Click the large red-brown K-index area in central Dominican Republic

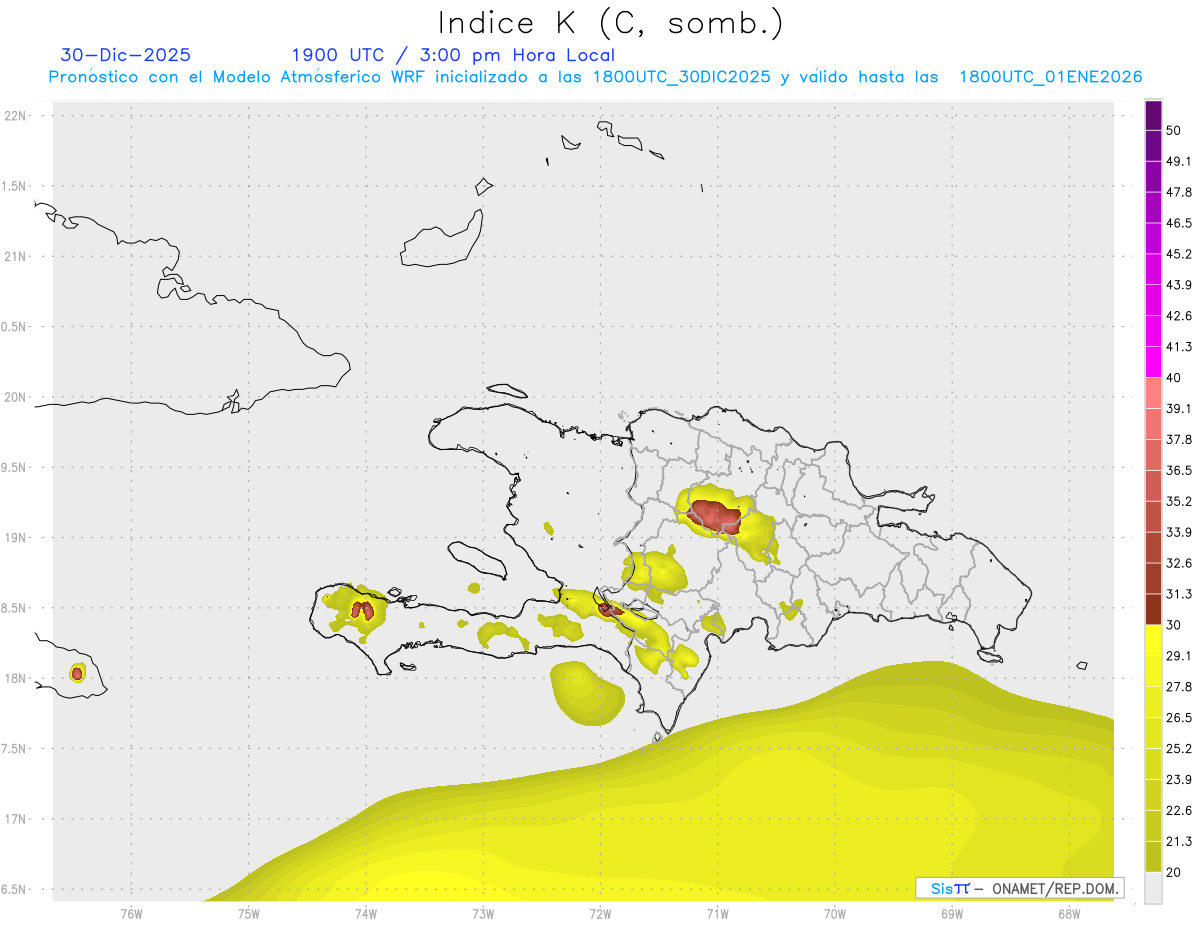click(x=716, y=516)
